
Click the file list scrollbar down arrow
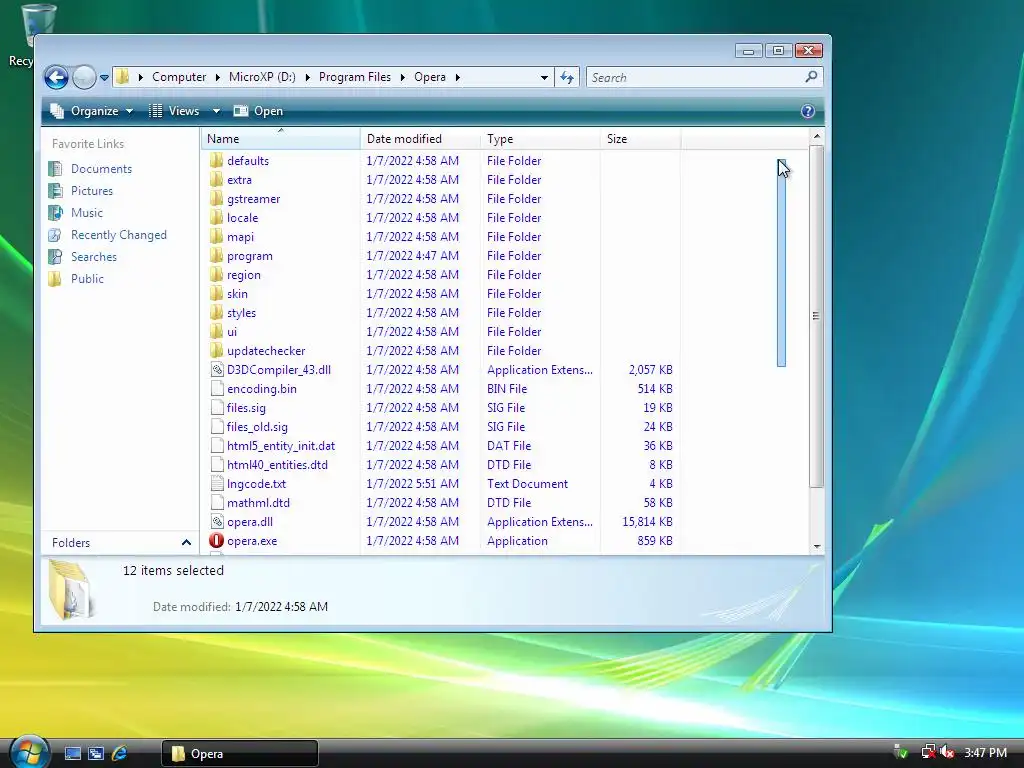click(x=816, y=547)
